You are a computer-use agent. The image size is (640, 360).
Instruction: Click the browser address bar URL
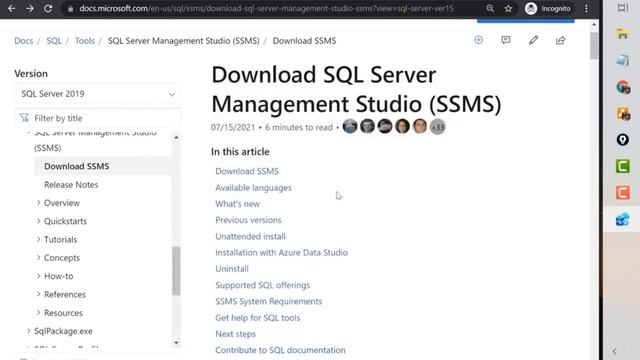coord(267,8)
